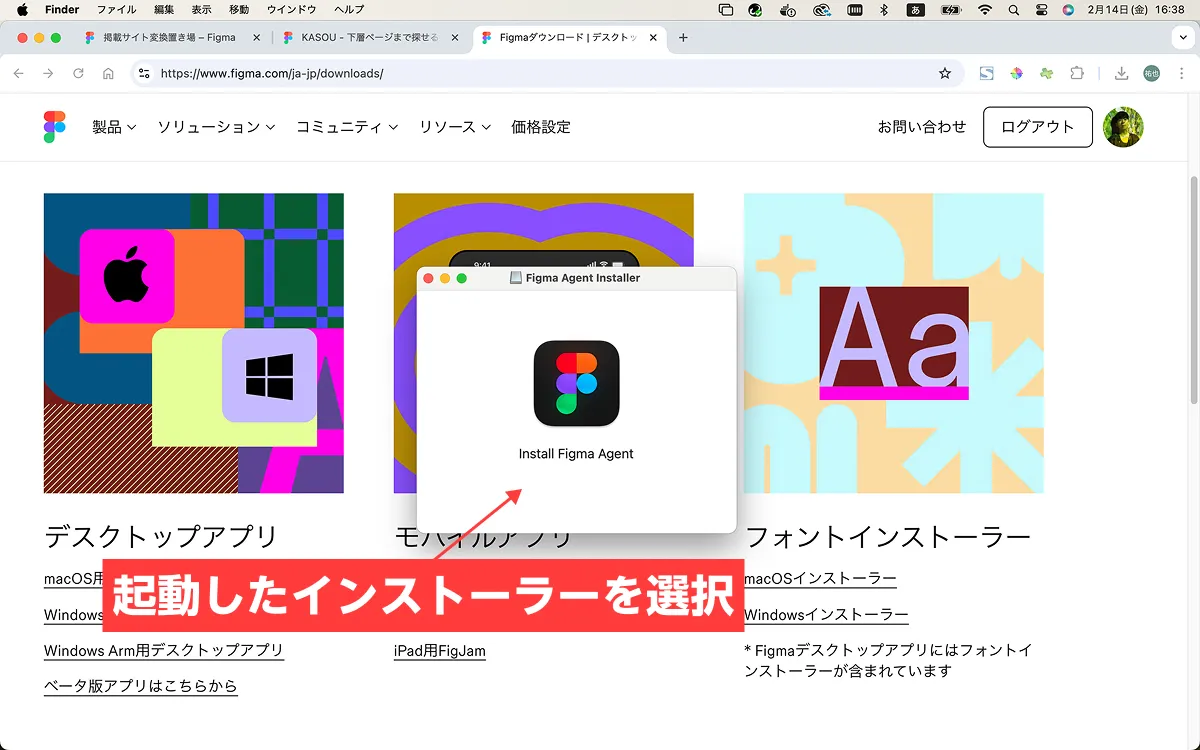Viewport: 1200px width, 750px height.
Task: Open the Chrome tab list chevron
Action: click(x=1183, y=38)
